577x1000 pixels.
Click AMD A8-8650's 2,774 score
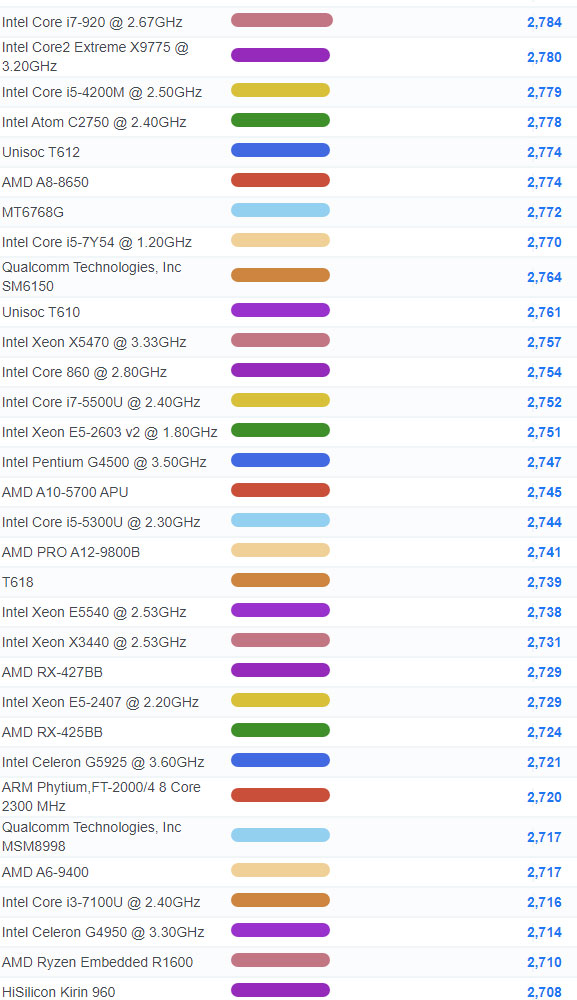coord(544,182)
